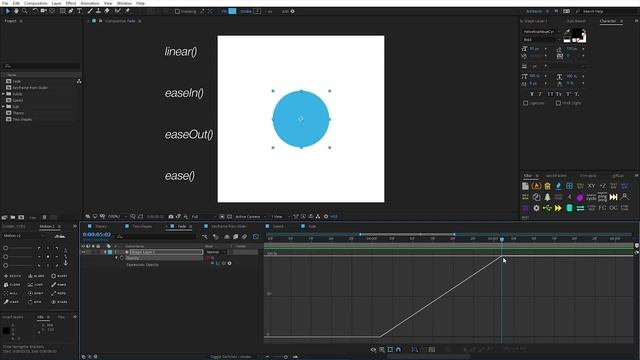Click the skip-to-end icon in KBar
This screenshot has height=360, width=640.
[613, 198]
